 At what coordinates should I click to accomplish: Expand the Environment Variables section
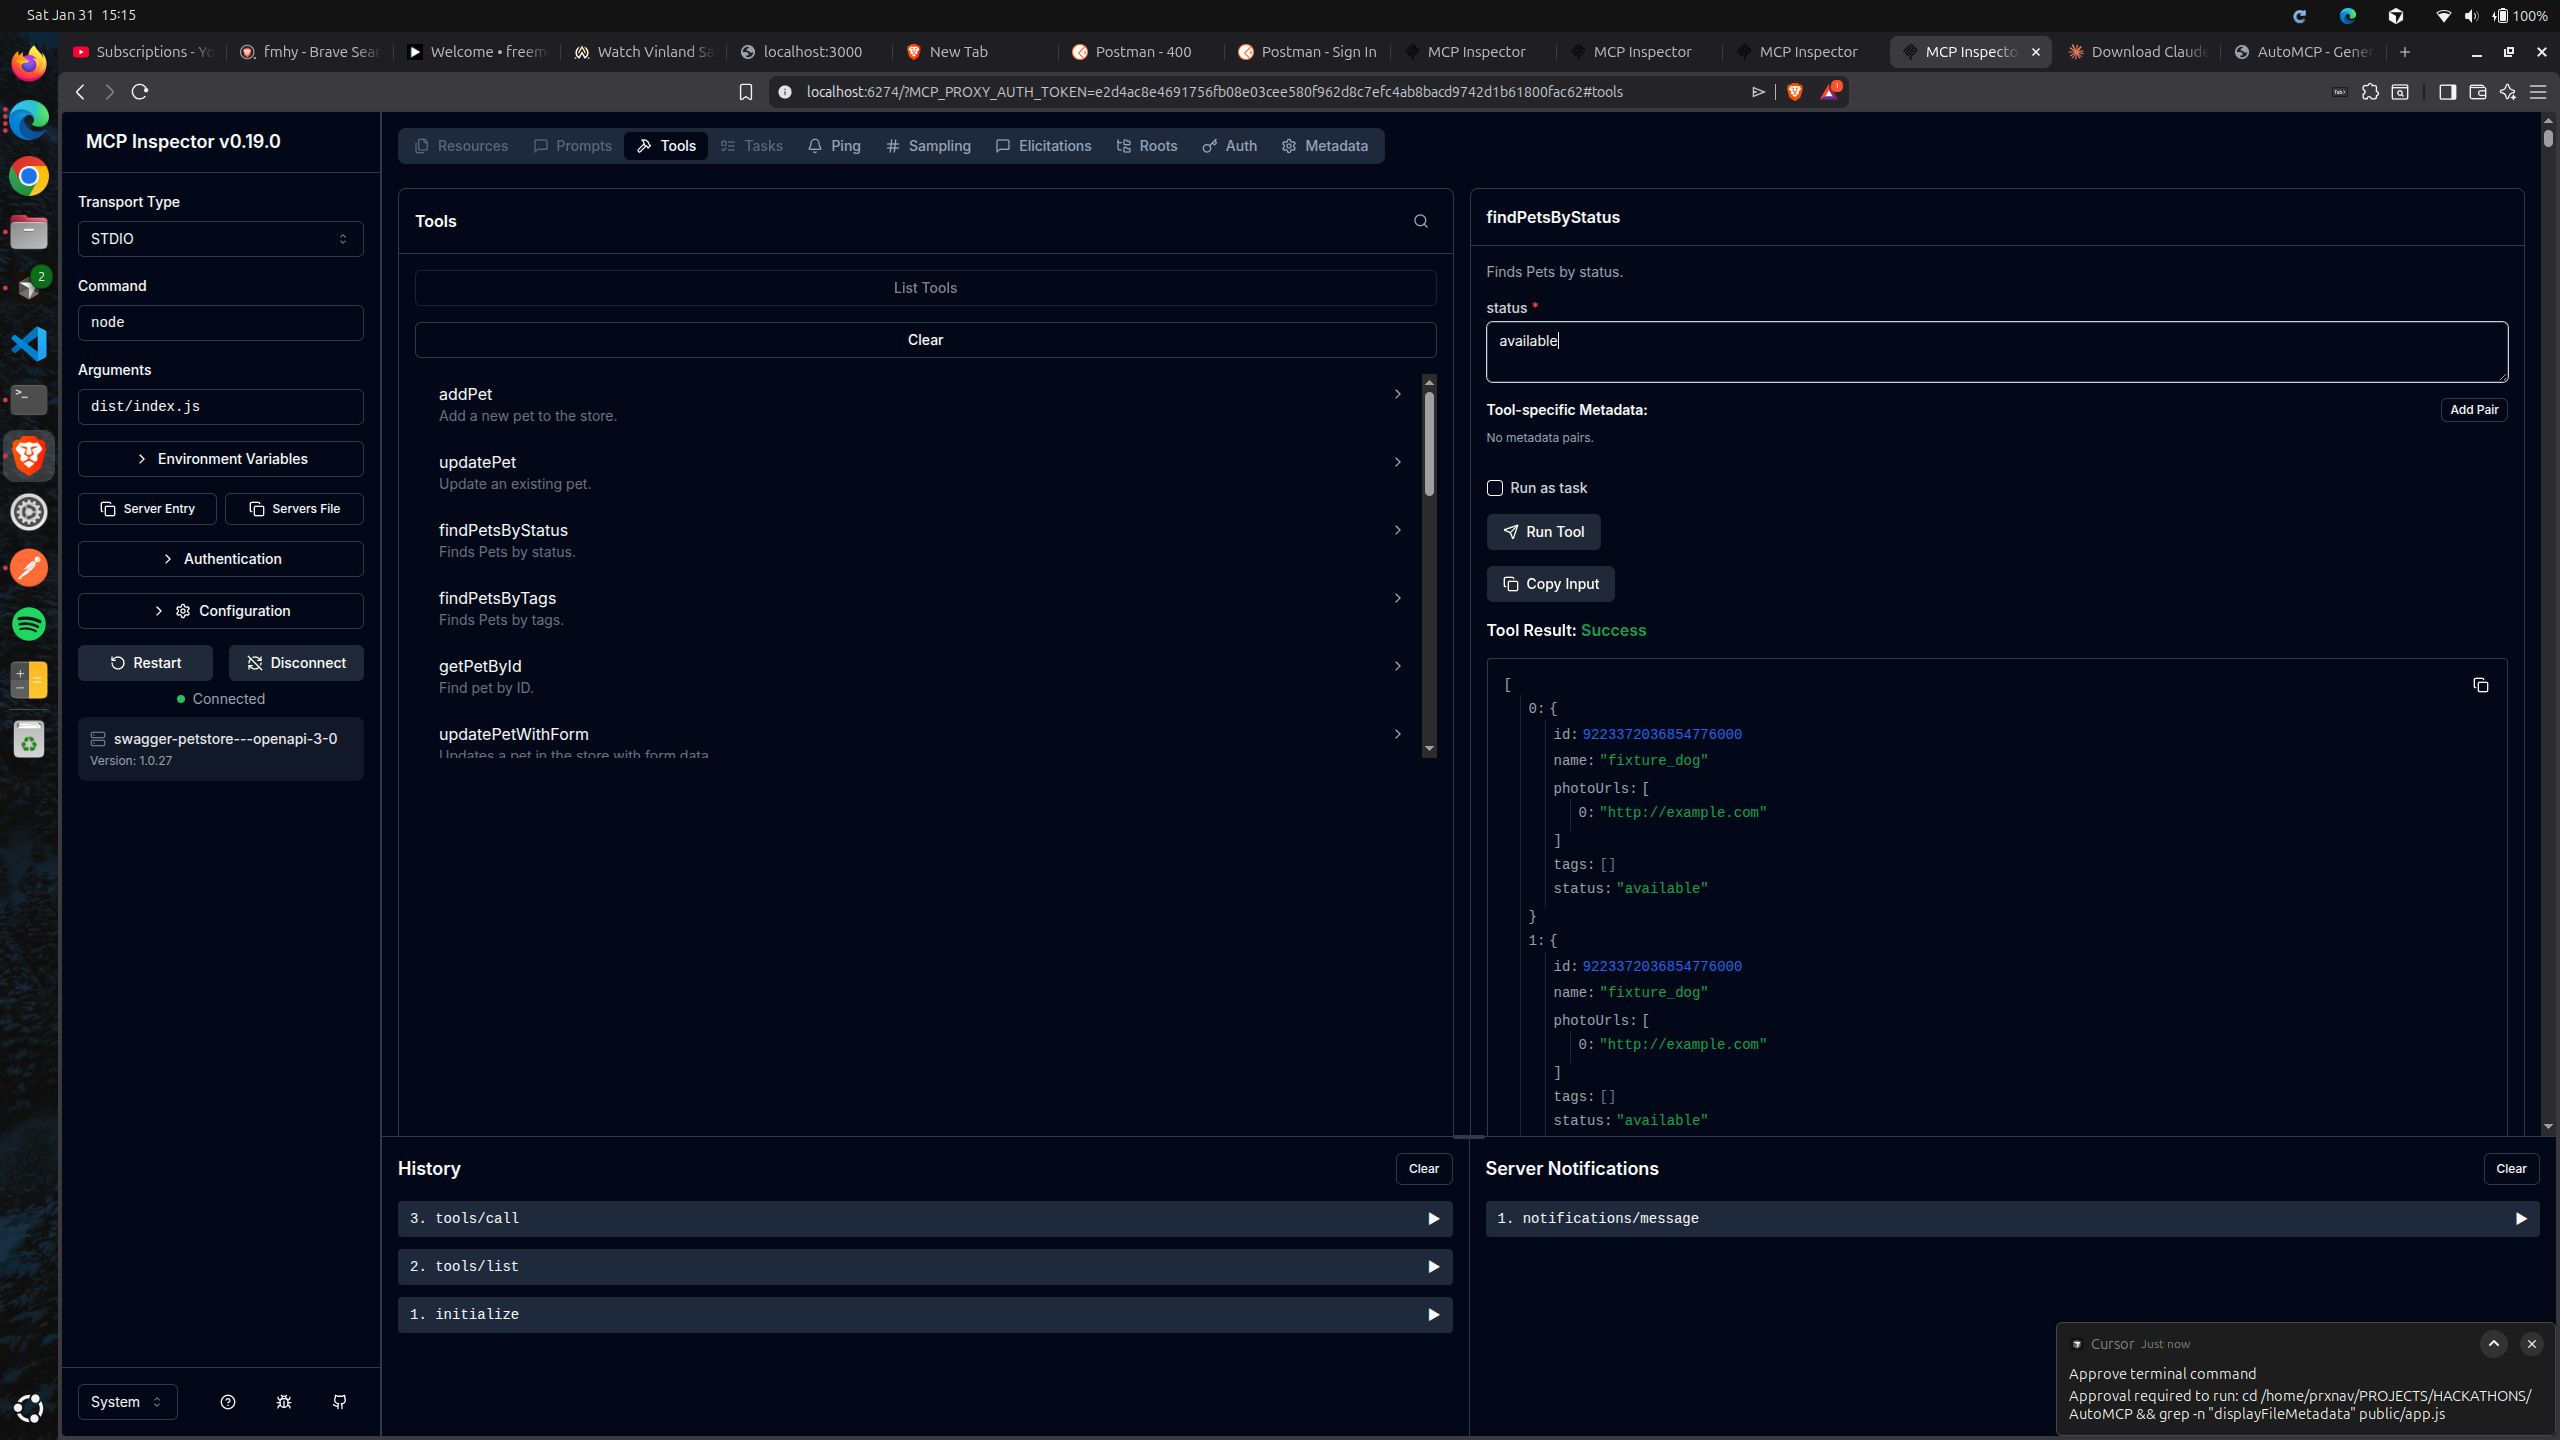coord(220,459)
